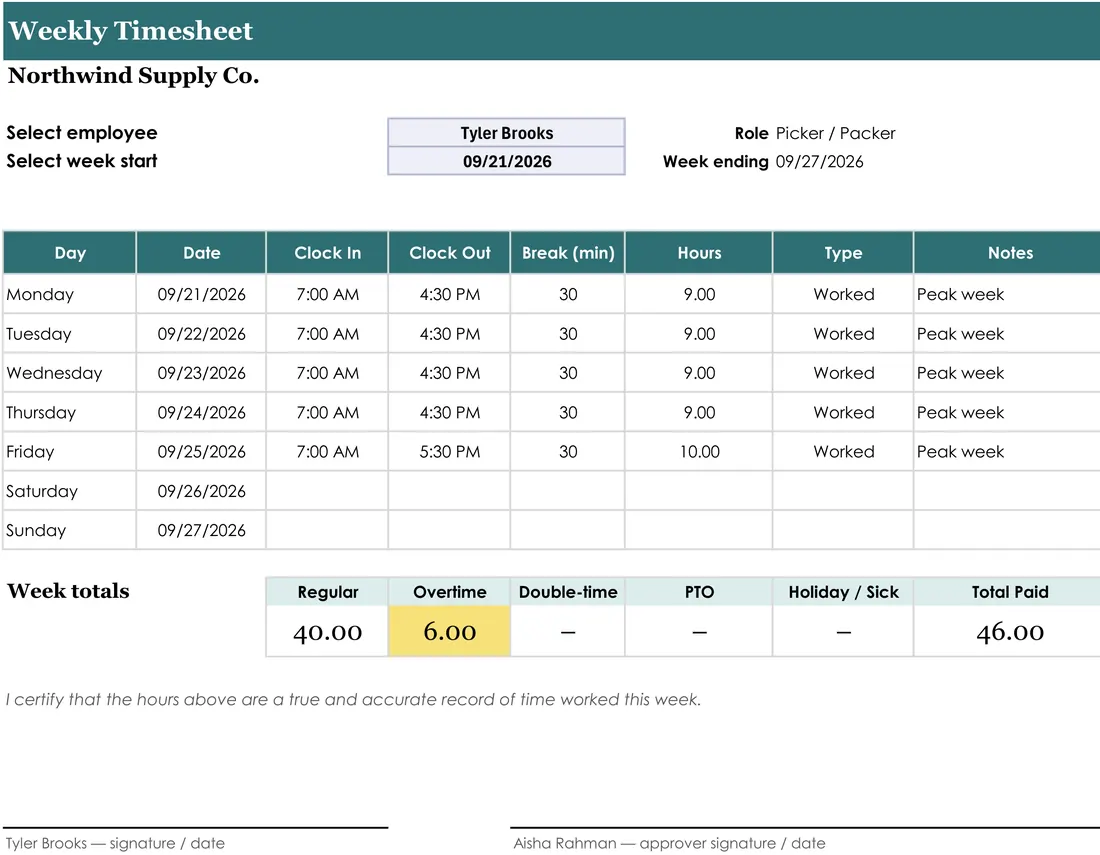This screenshot has width=1100, height=855.
Task: Select the Saturday day cell
Action: 69,490
